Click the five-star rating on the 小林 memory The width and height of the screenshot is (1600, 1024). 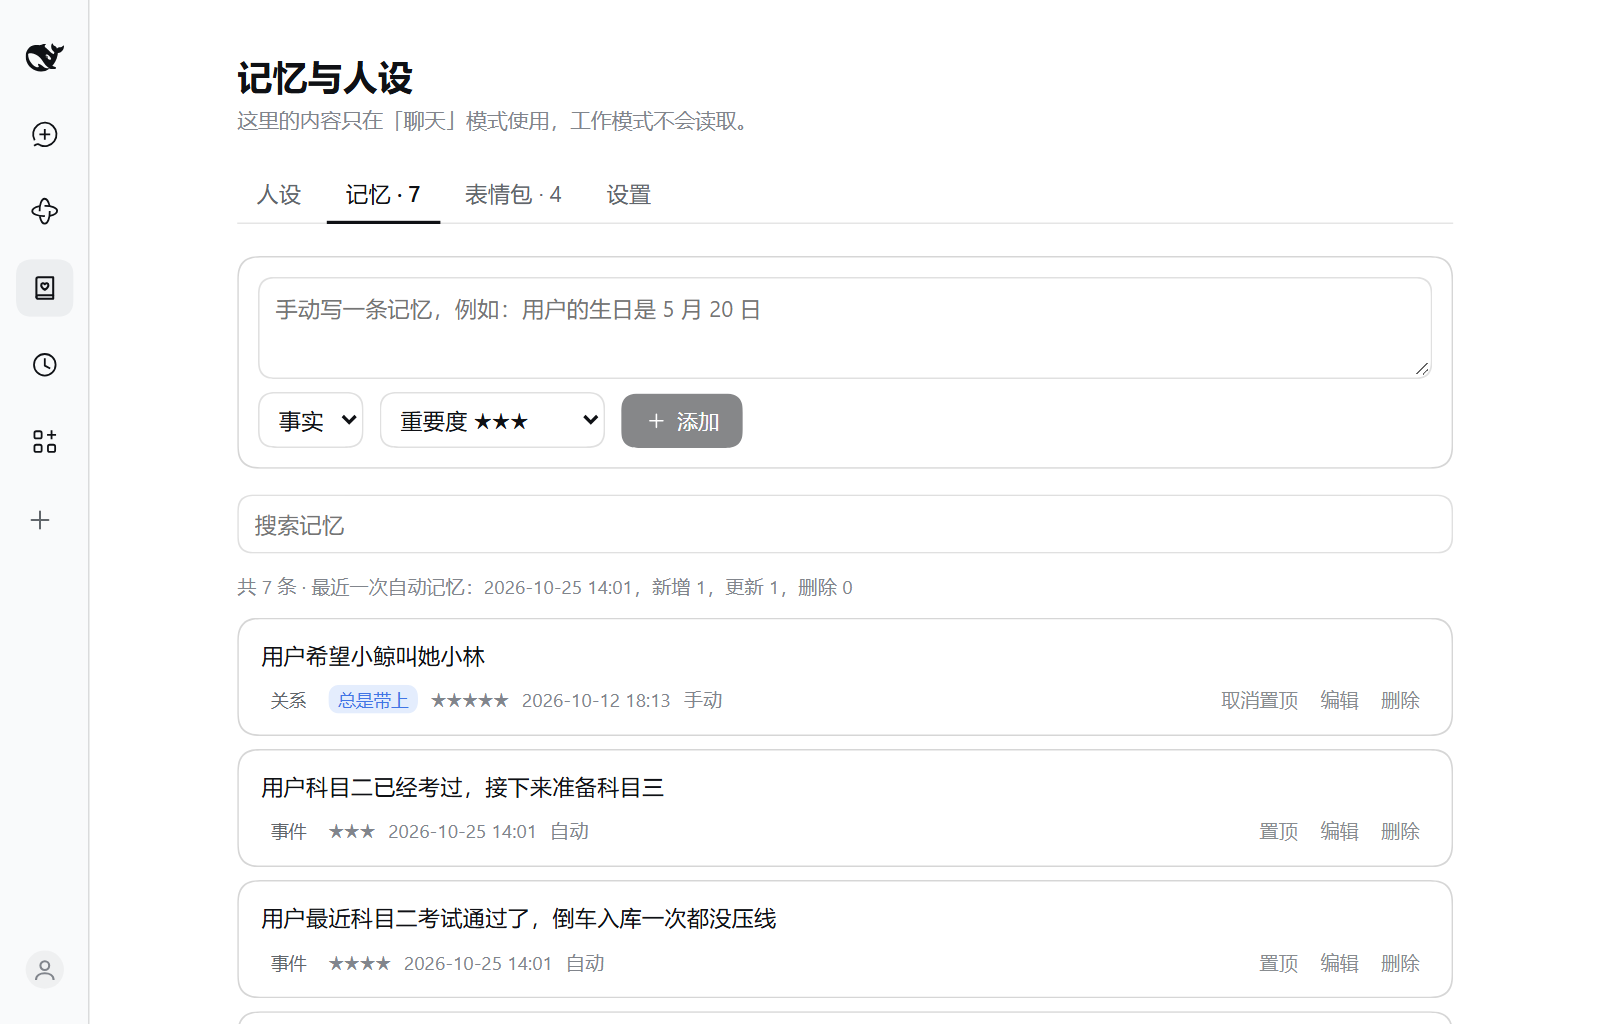469,701
